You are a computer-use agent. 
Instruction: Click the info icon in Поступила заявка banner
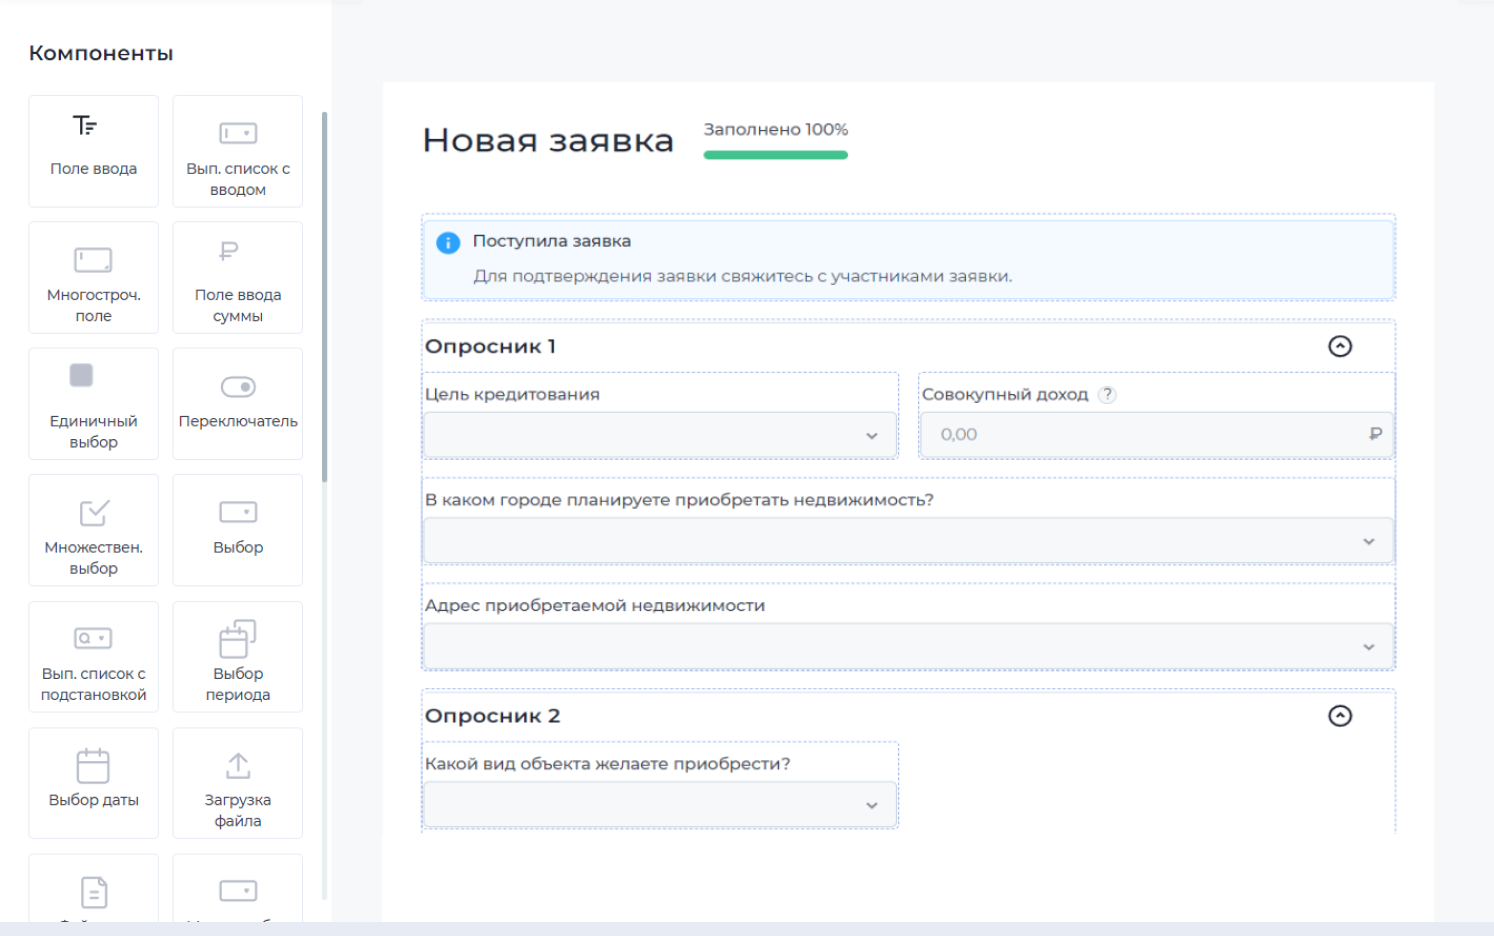tap(447, 243)
